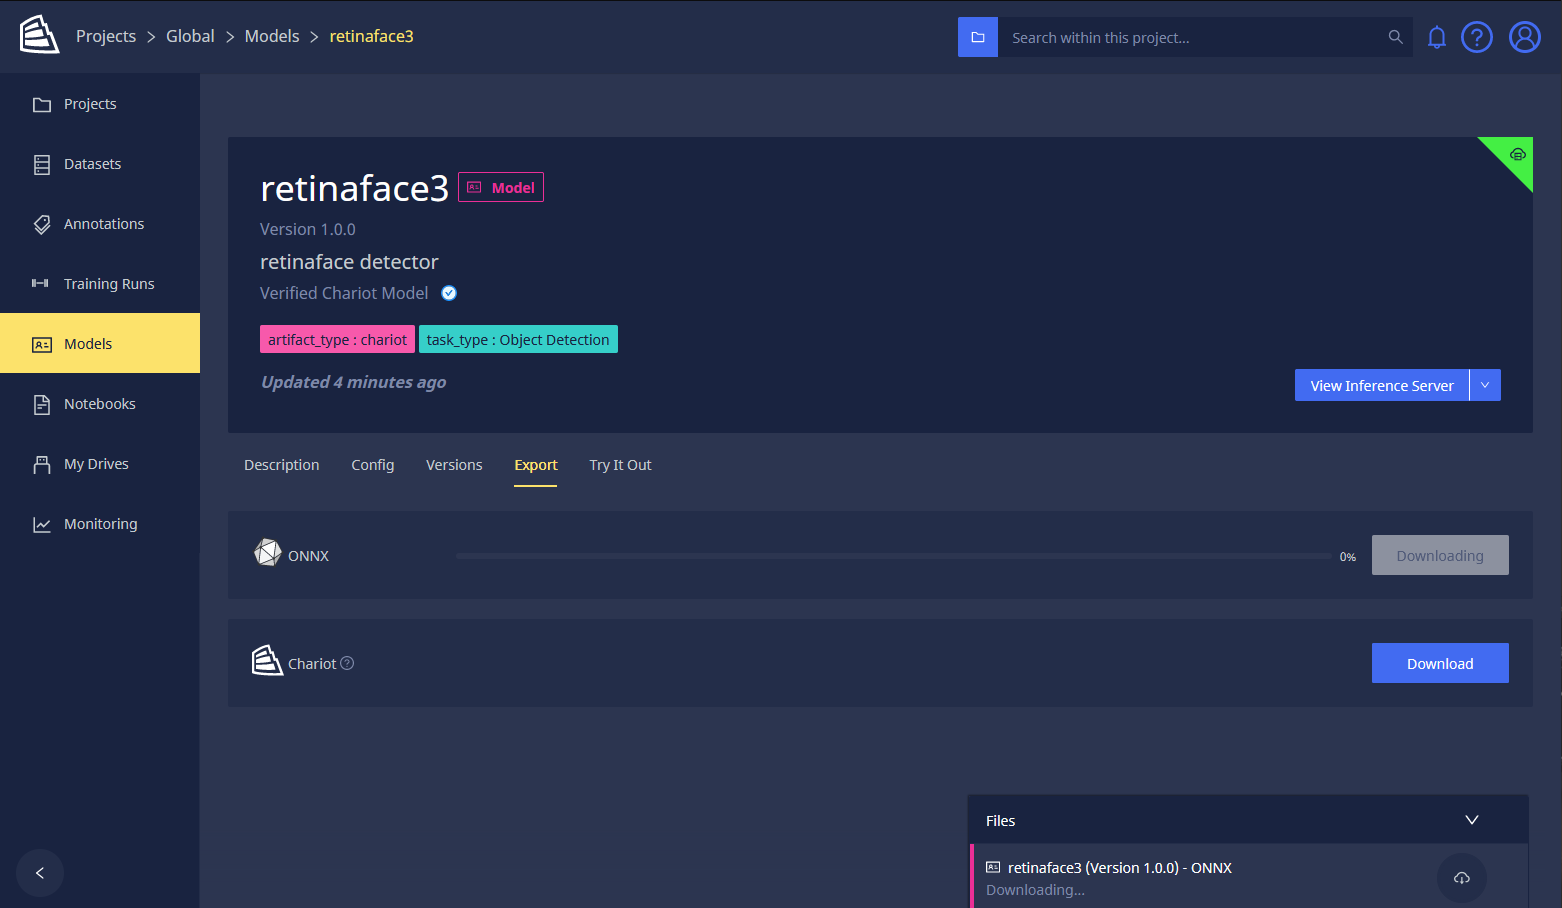Screen dimensions: 1562x908
Task: Click the Chariot export info icon
Action: point(347,663)
